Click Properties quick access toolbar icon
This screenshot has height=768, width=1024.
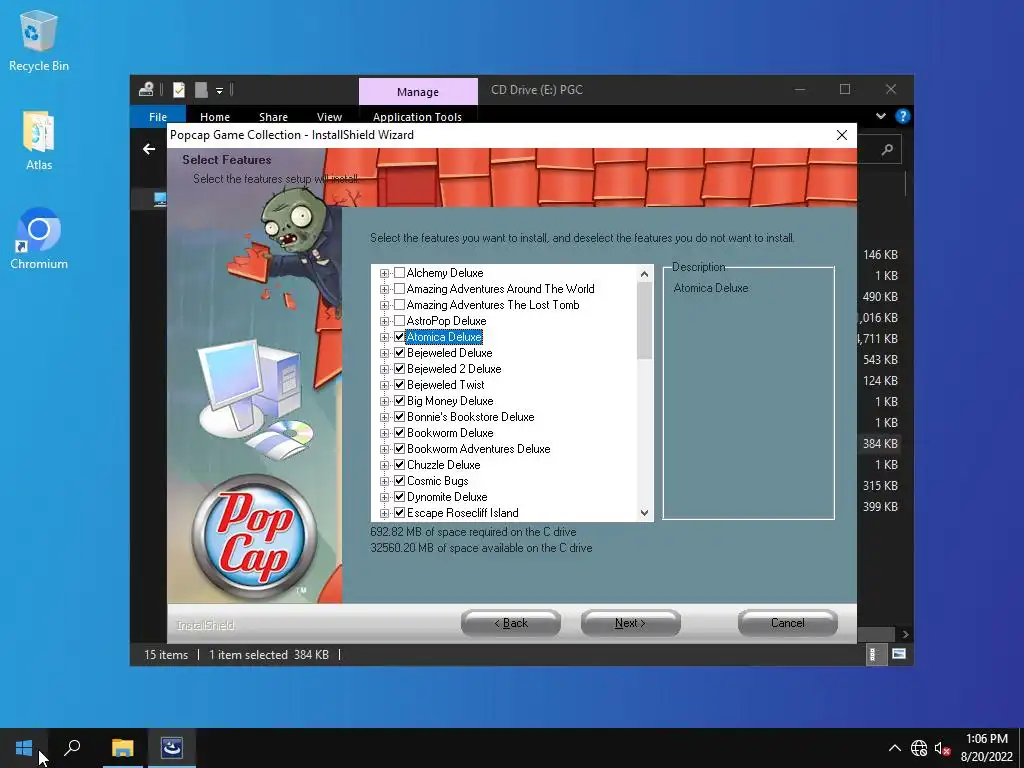[x=179, y=89]
